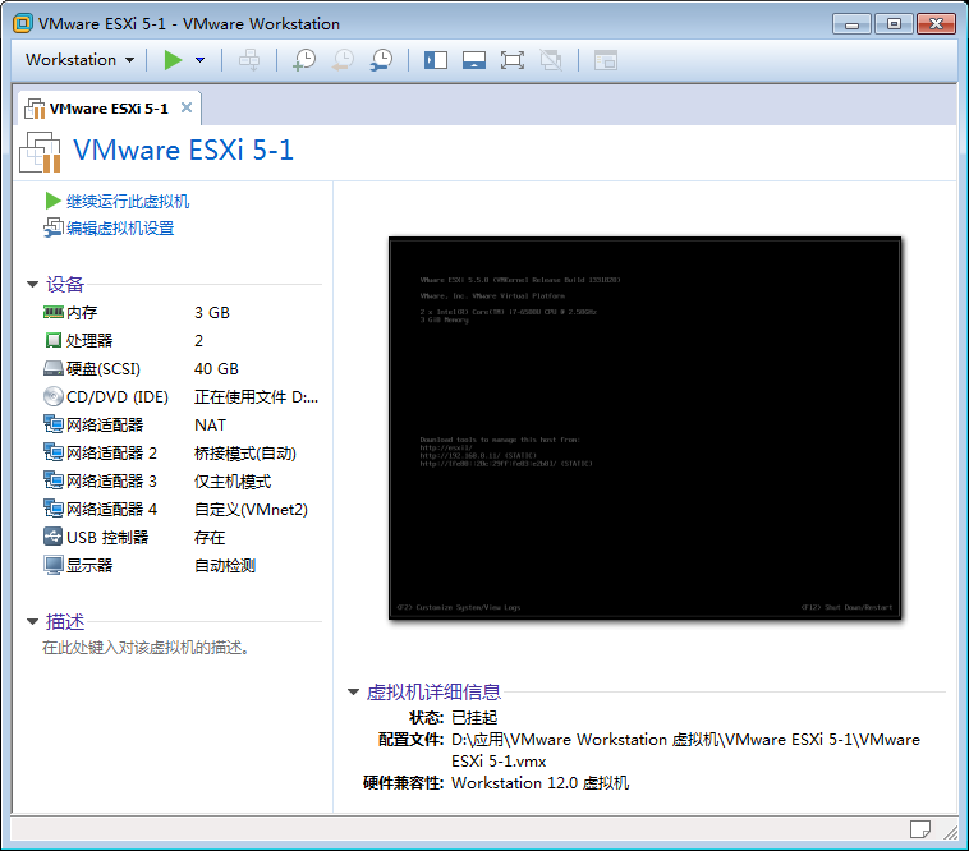Maximize the VMware Workstation window

coord(894,24)
